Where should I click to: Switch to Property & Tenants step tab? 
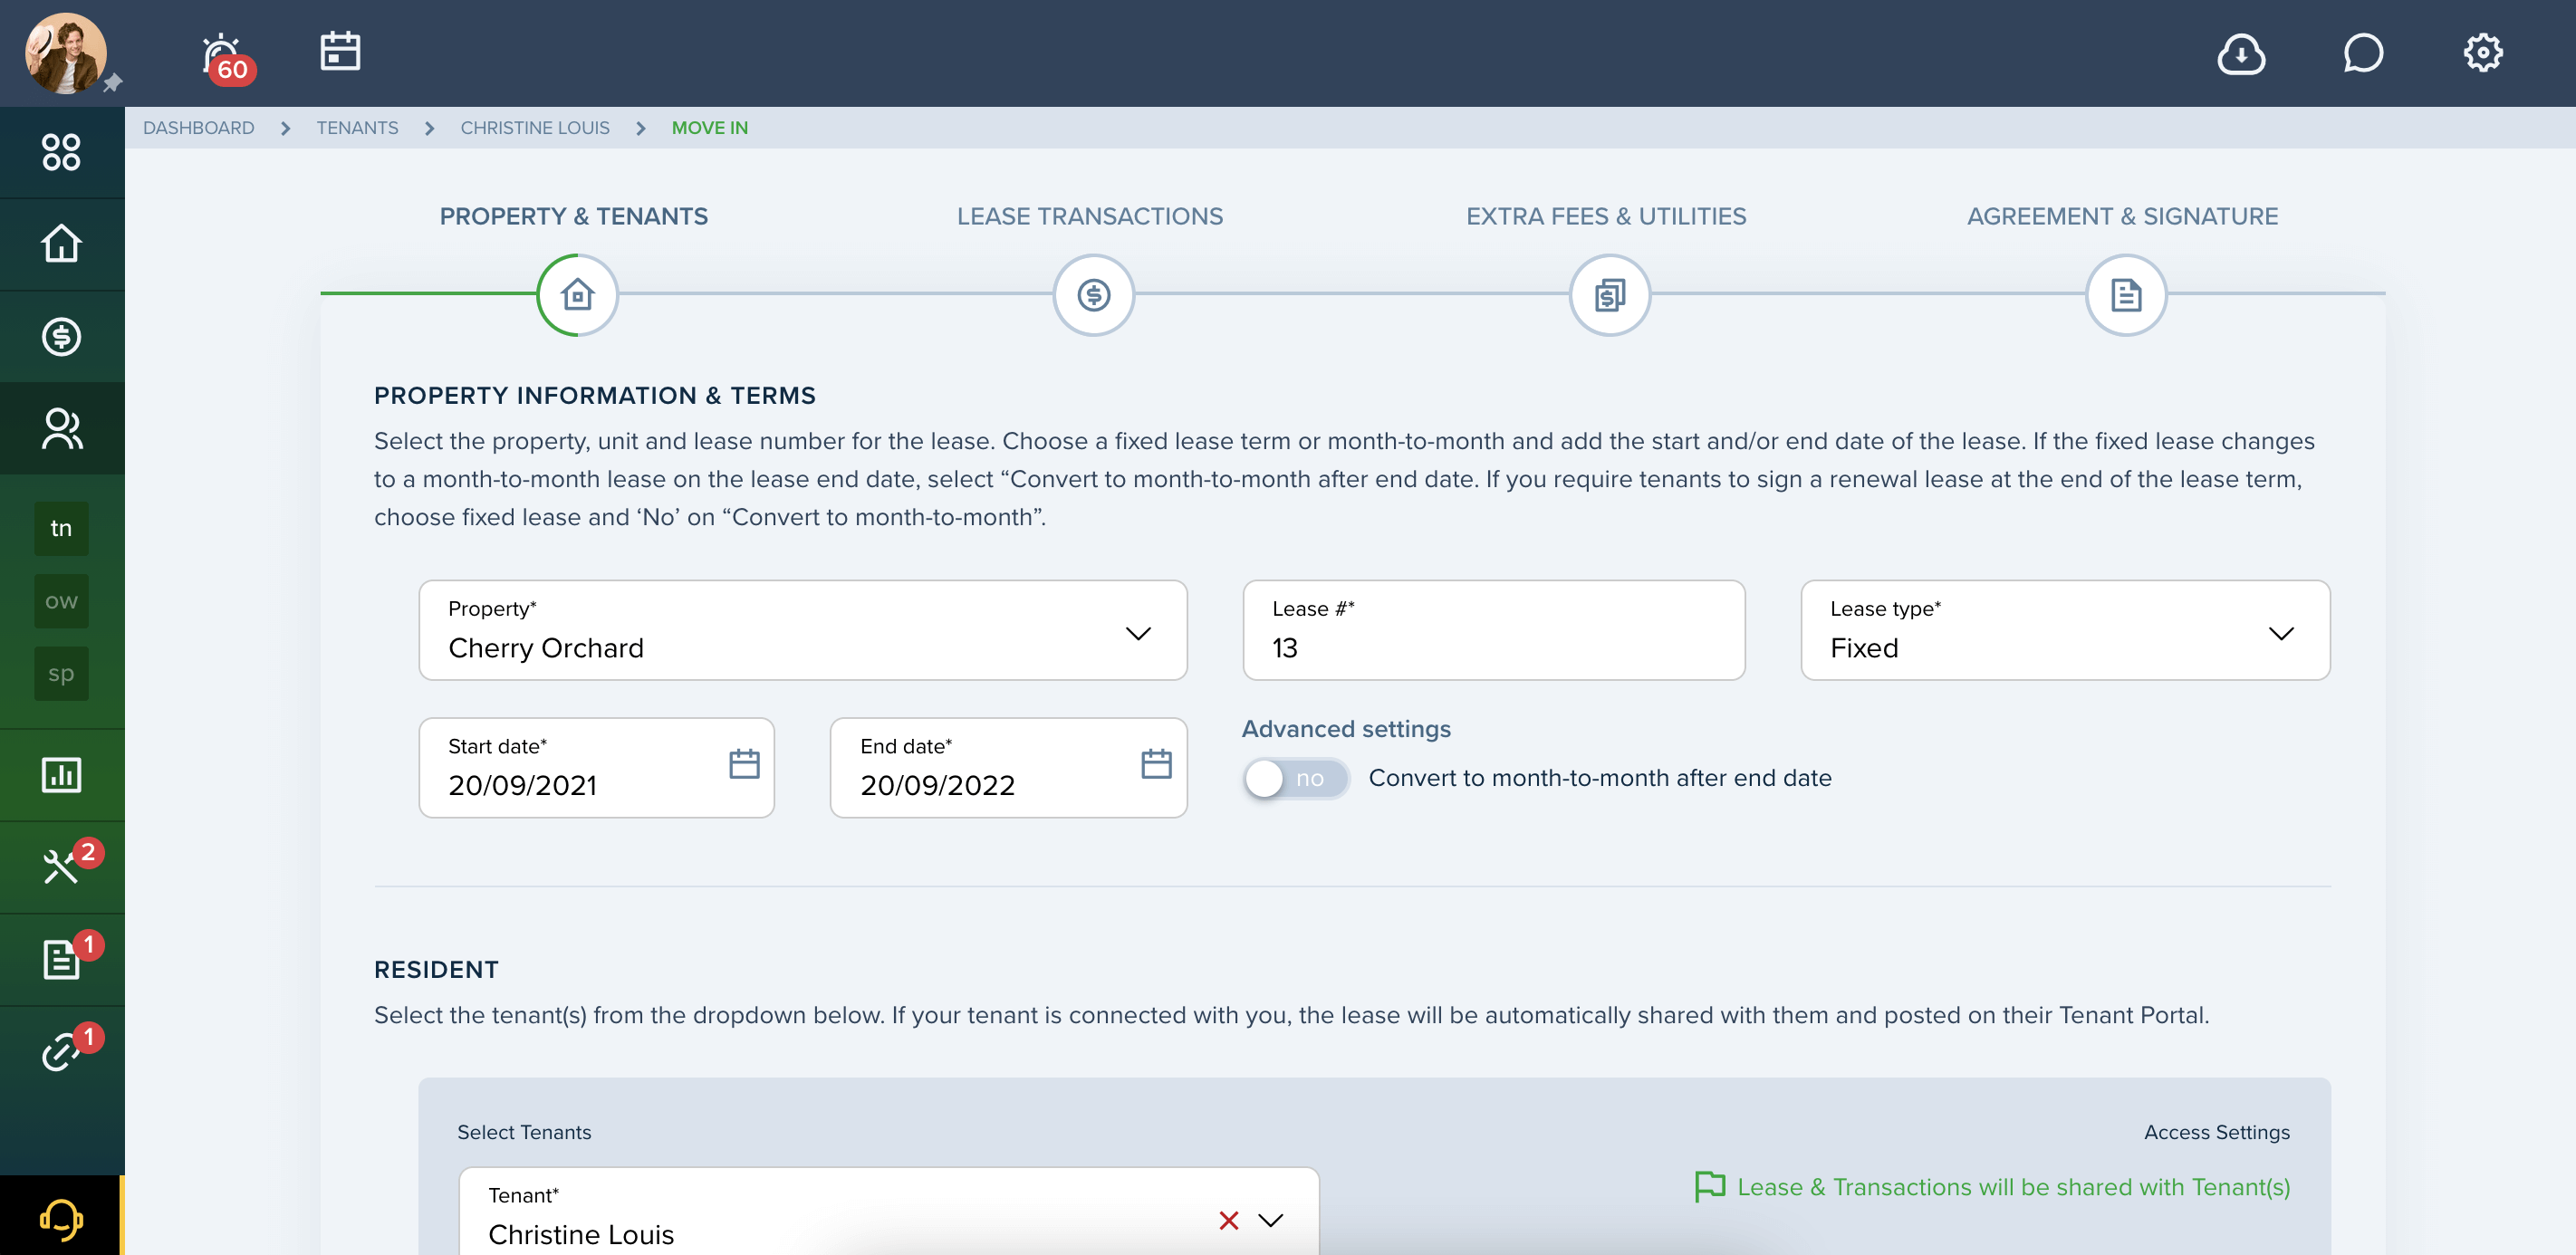click(574, 216)
